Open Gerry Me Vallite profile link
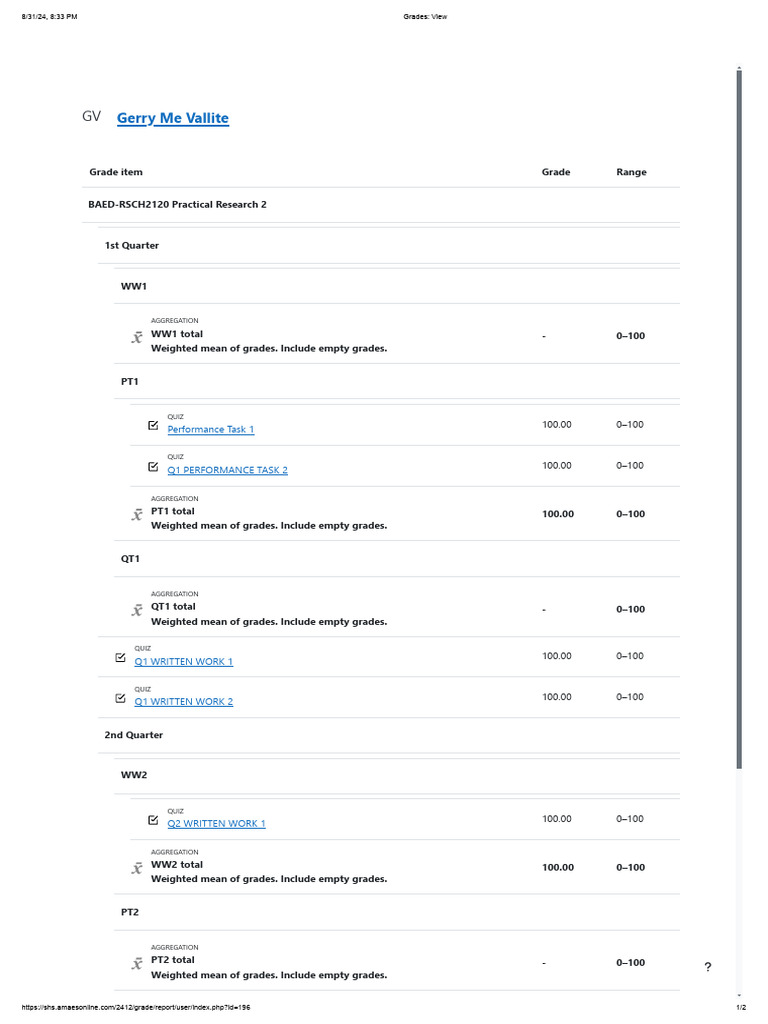 point(173,118)
